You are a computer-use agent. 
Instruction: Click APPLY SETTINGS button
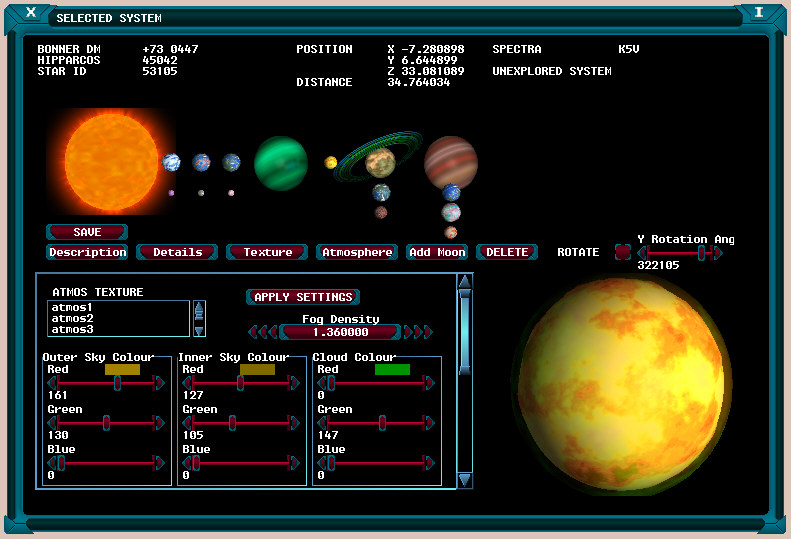pos(302,297)
